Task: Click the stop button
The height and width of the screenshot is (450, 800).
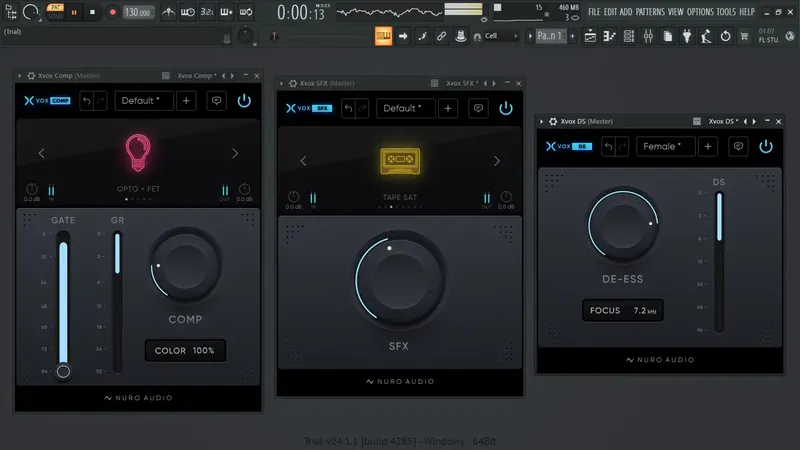Action: 92,12
